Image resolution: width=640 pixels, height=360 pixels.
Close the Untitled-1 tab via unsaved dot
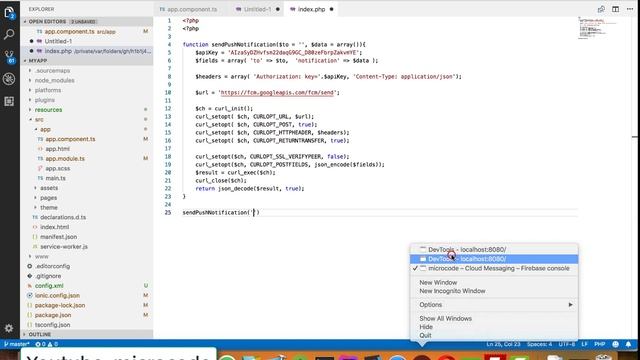coord(278,9)
